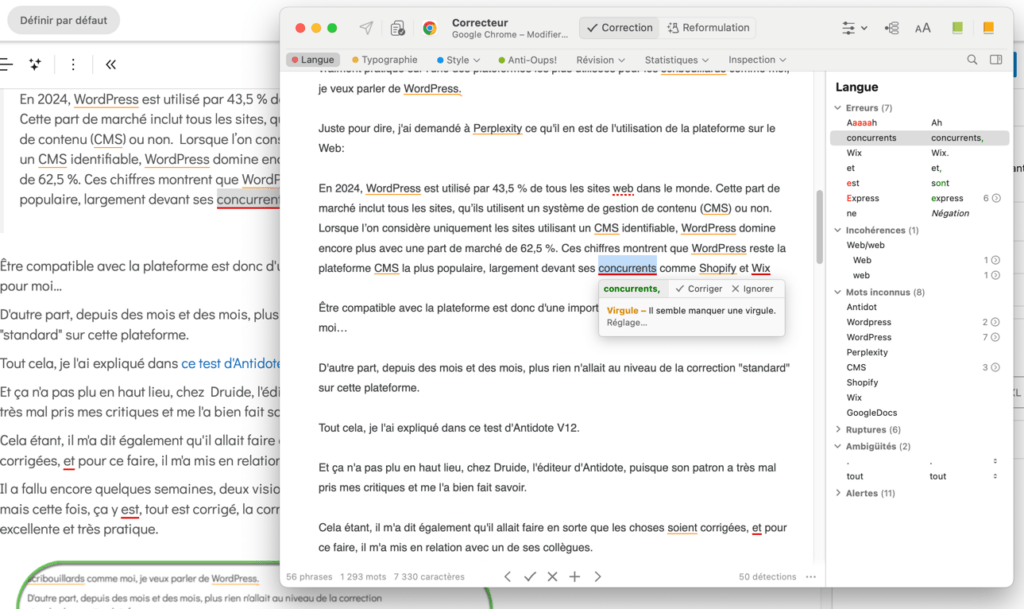This screenshot has width=1024, height=609.
Task: Select the 'Aaaaah' error row
Action: tap(920, 123)
